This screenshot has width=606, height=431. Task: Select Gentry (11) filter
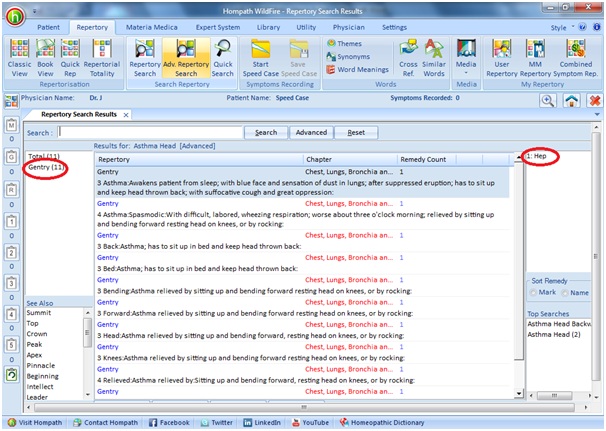click(x=46, y=167)
